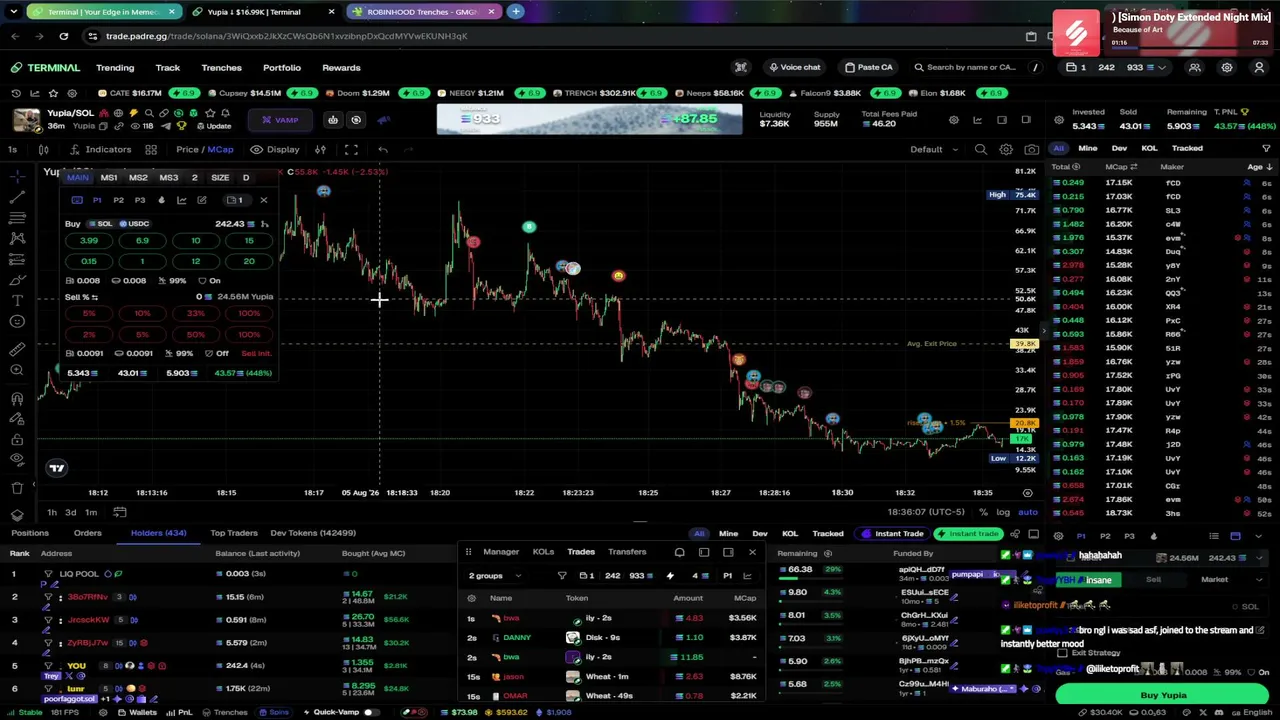Select the ruler measure tool
Viewport: 1280px width, 720px height.
[17, 349]
